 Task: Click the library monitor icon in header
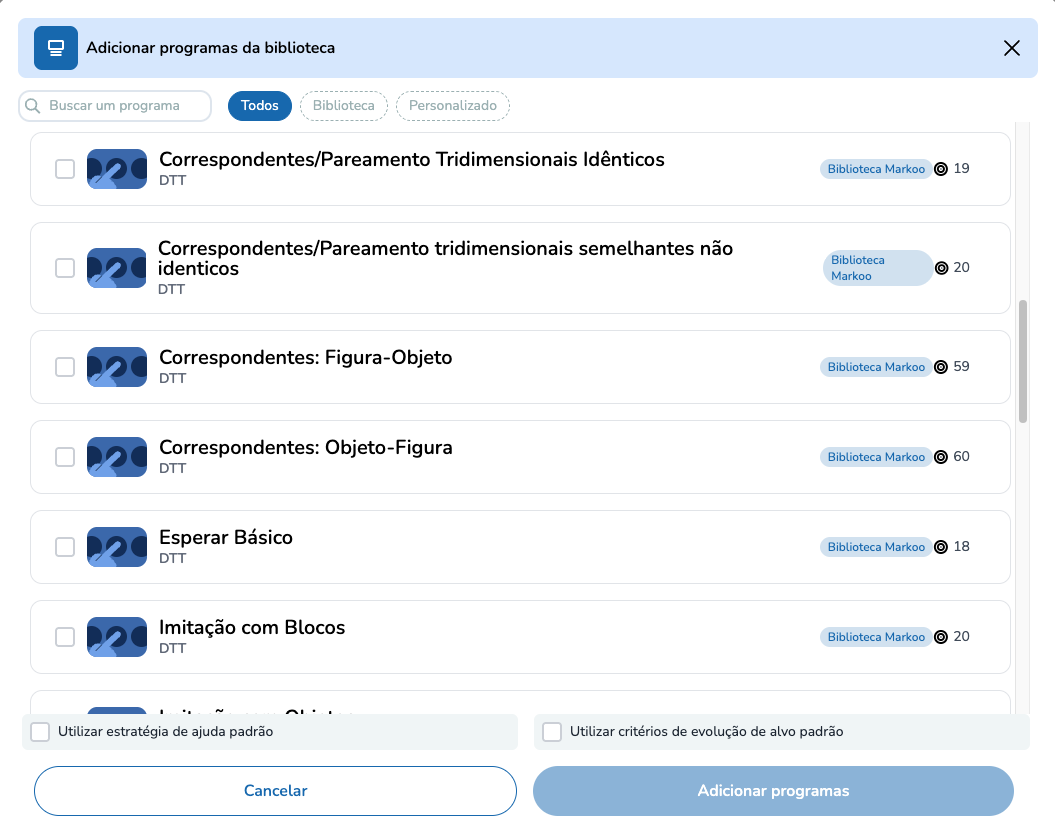coord(56,48)
